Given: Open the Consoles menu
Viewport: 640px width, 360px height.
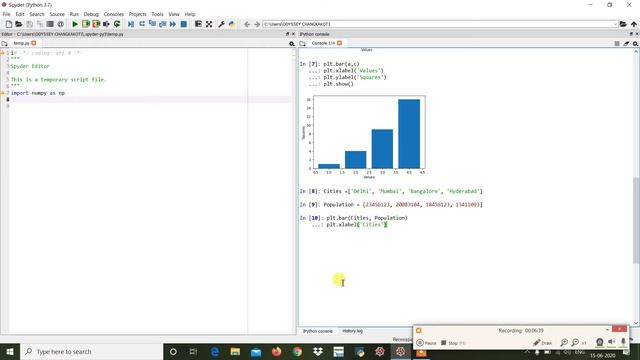Looking at the screenshot, I should point(113,14).
